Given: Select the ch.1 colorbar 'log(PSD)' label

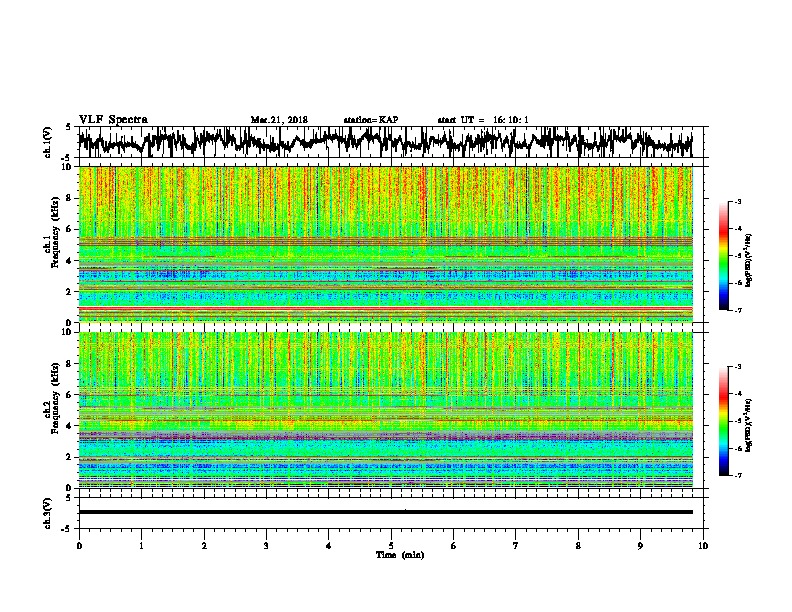Looking at the screenshot, I should (748, 260).
